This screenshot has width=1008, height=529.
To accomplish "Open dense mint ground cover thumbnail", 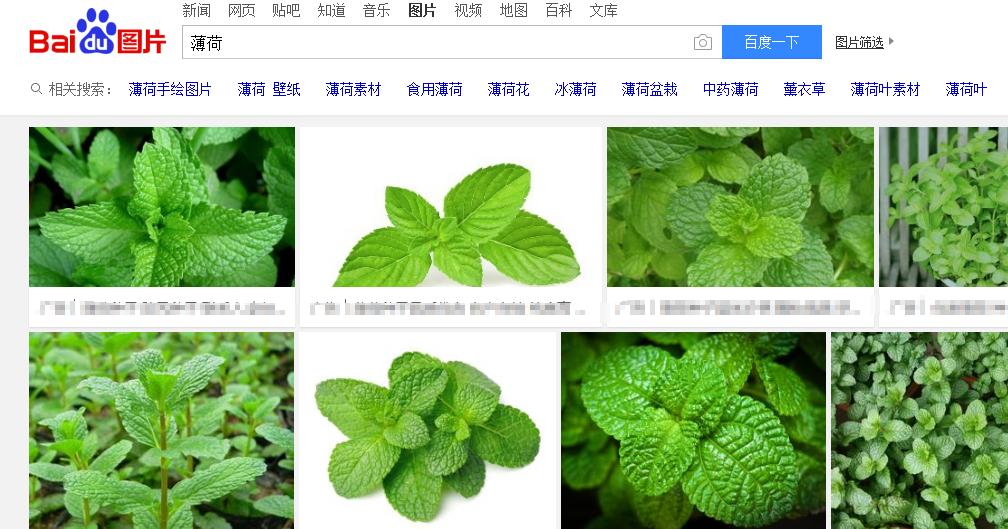I will 919,431.
